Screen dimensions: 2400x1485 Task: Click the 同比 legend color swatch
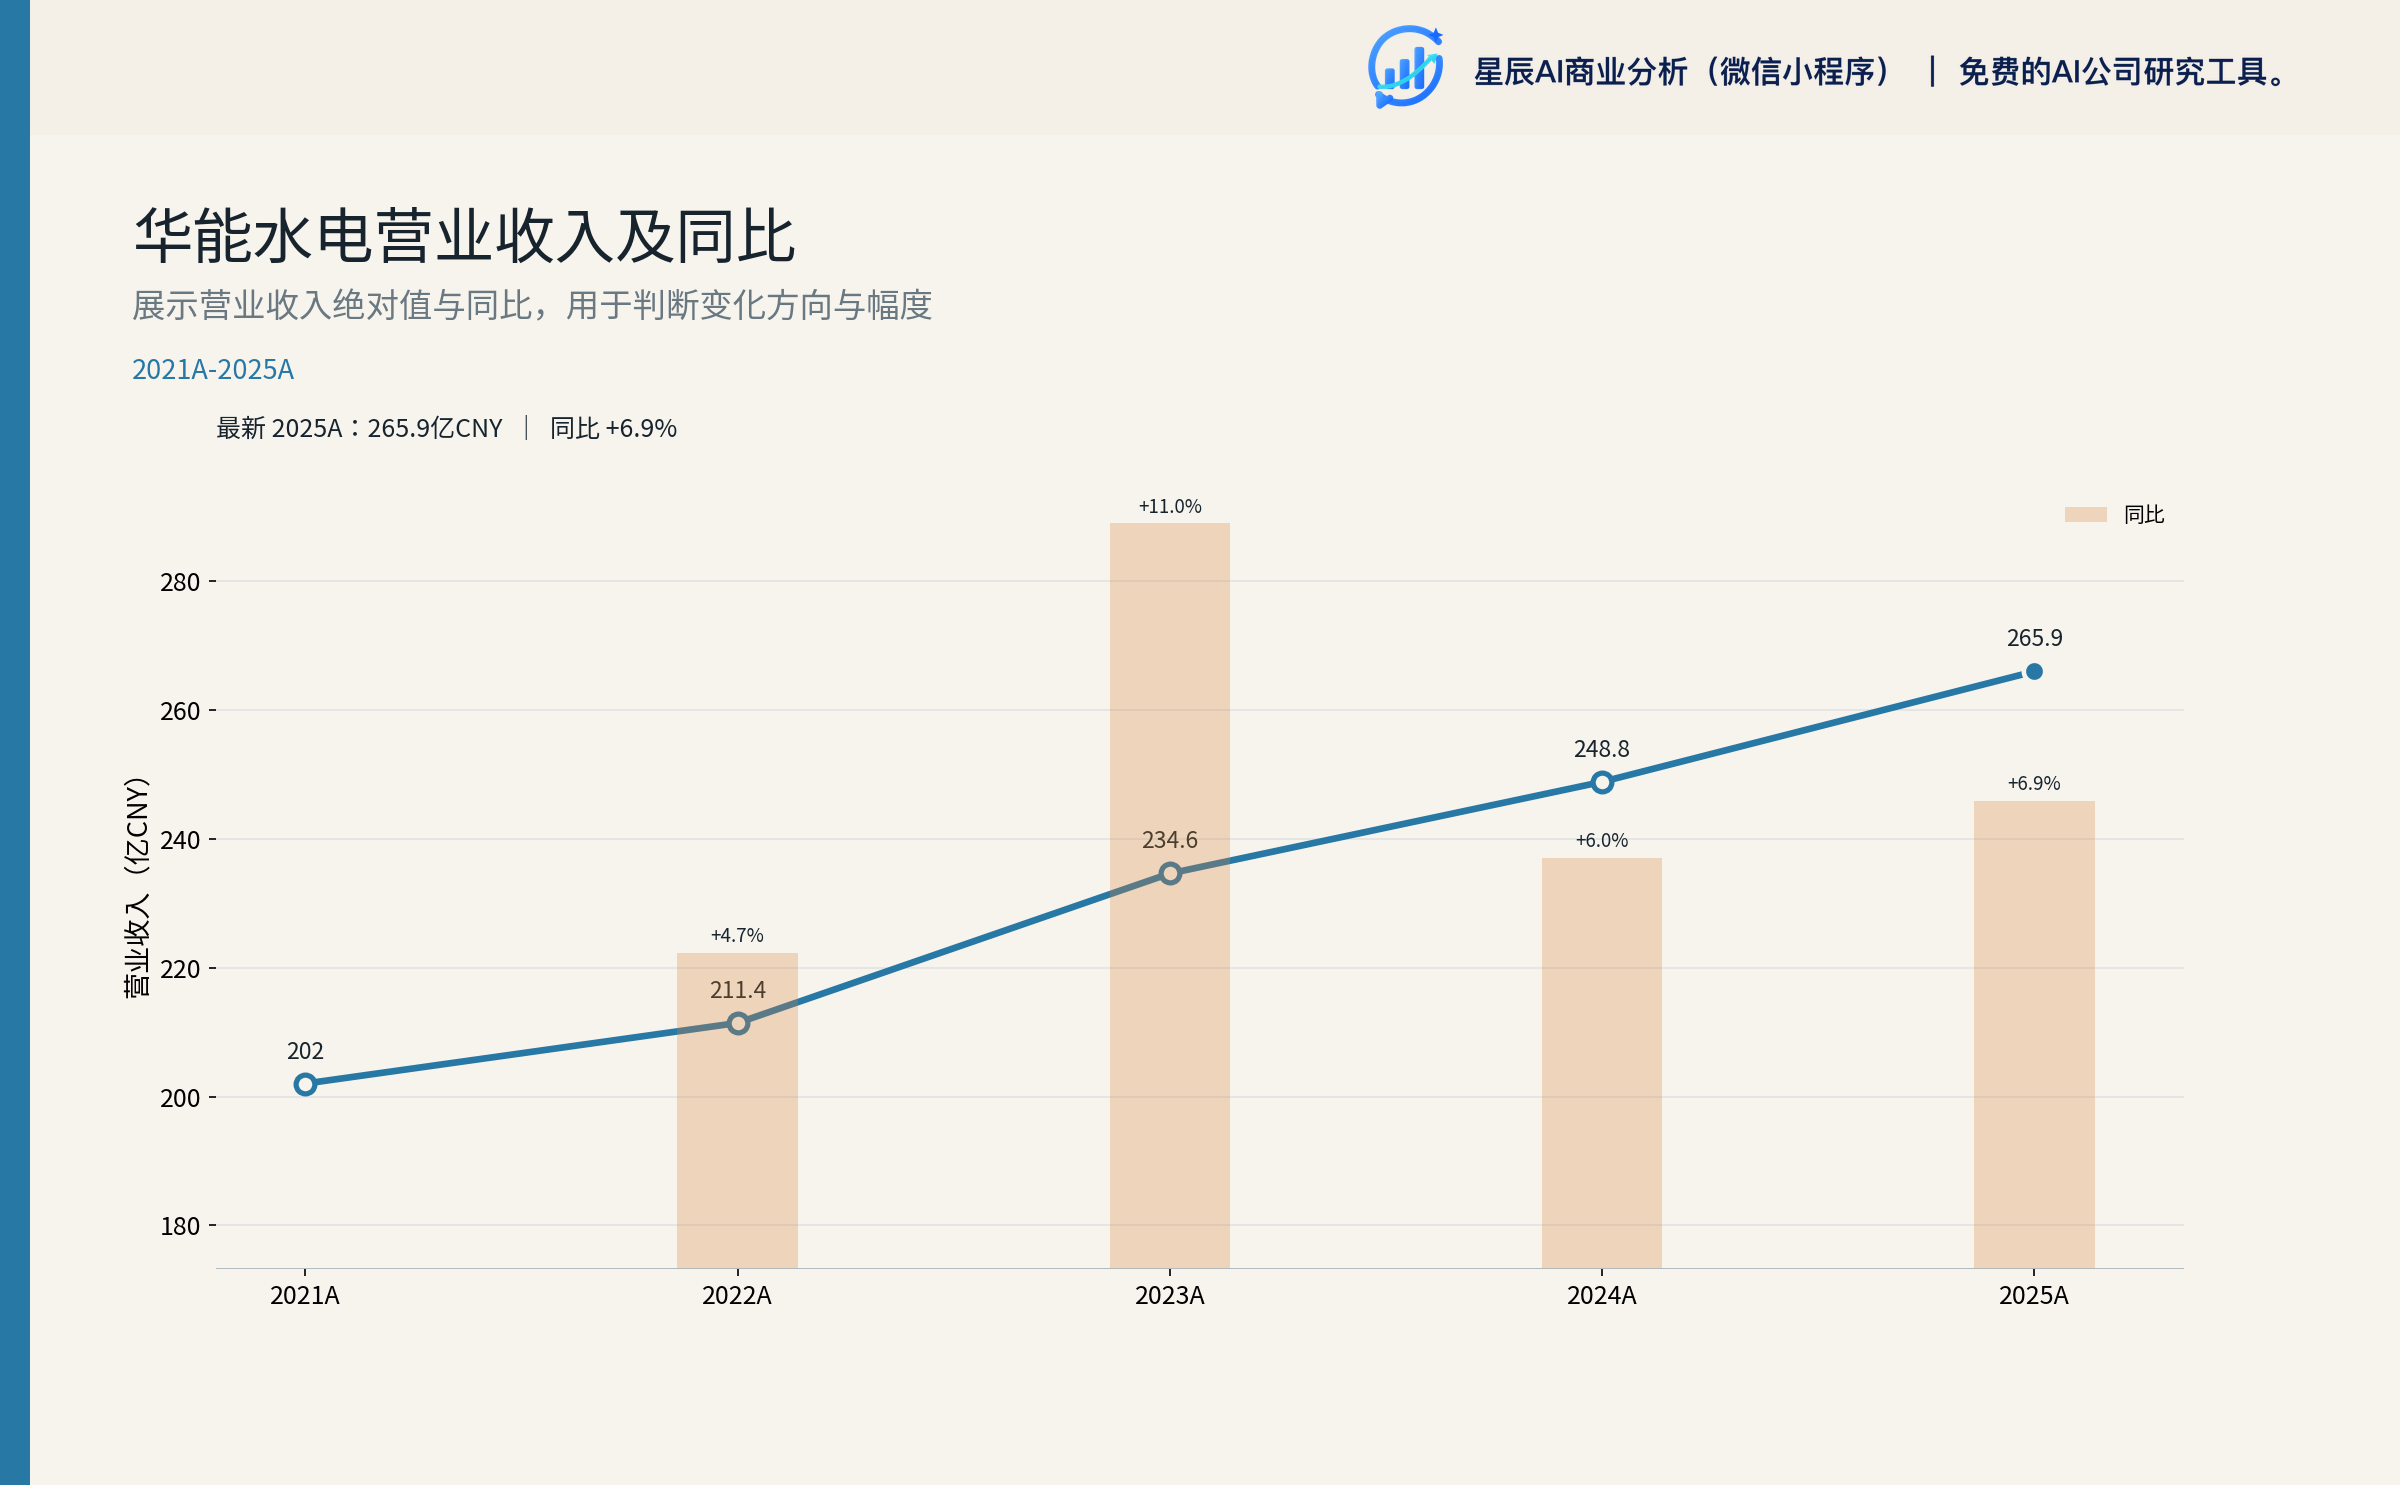click(2086, 514)
